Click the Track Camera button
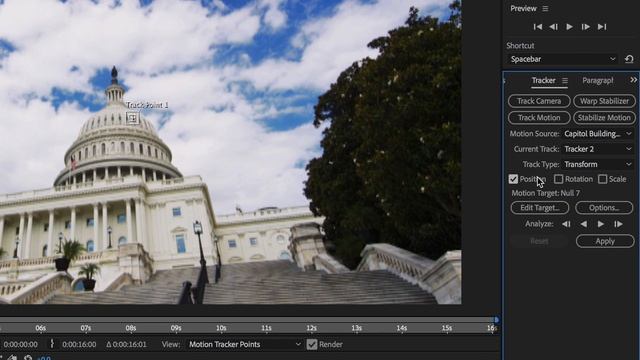 point(539,101)
